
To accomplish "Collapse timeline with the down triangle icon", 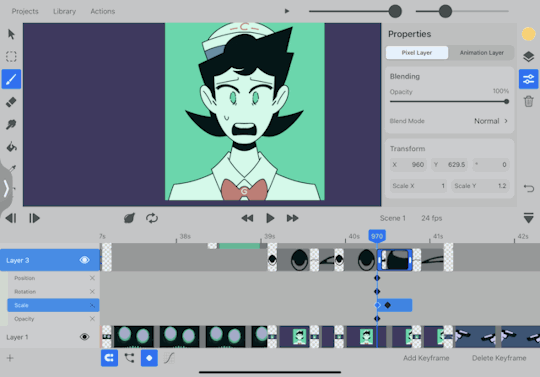I will (x=528, y=218).
